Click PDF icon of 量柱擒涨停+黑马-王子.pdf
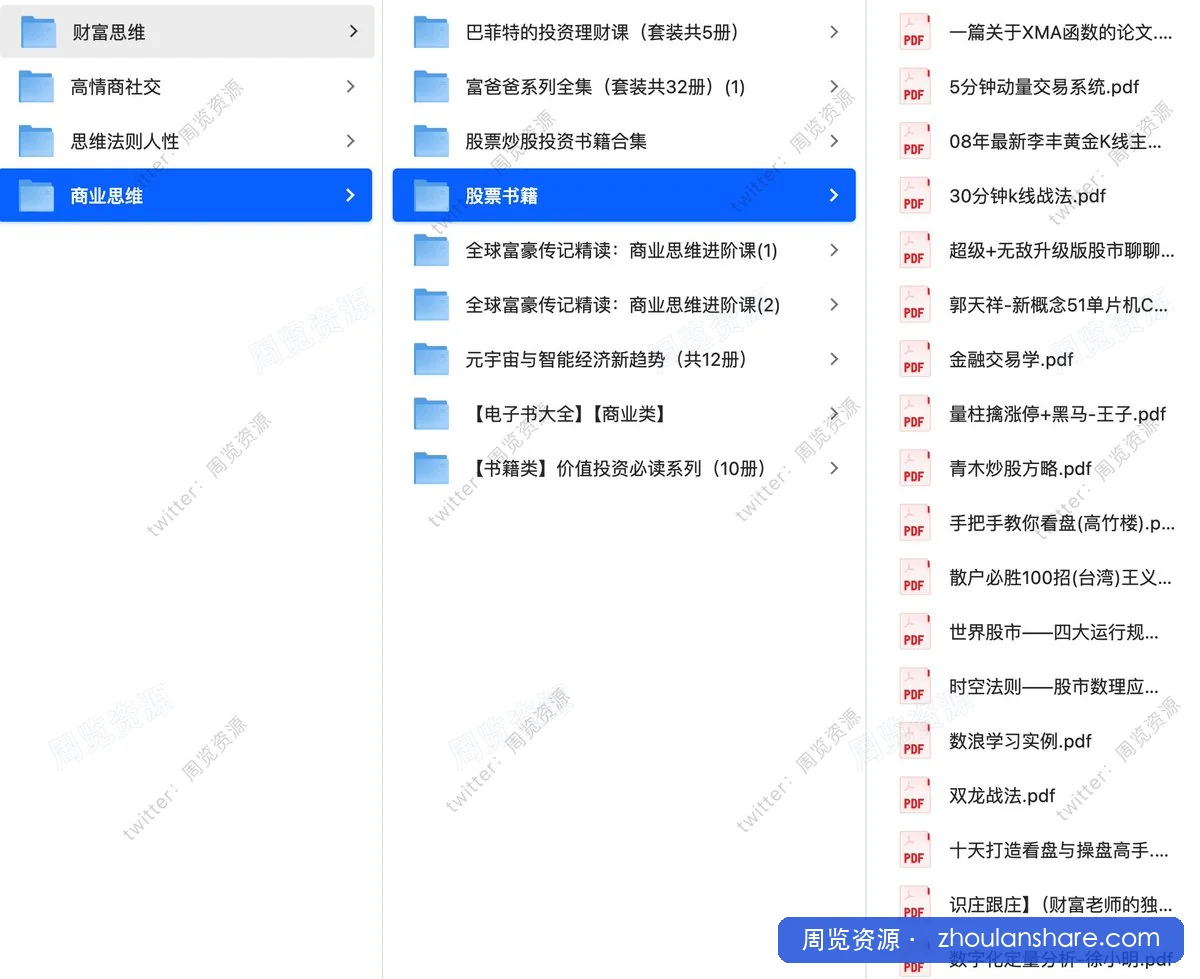The height and width of the screenshot is (979, 1200). (x=914, y=413)
